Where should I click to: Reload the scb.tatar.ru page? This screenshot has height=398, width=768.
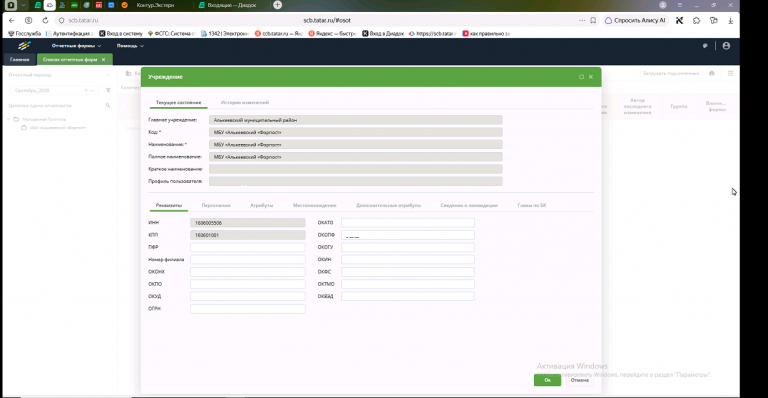(x=45, y=21)
